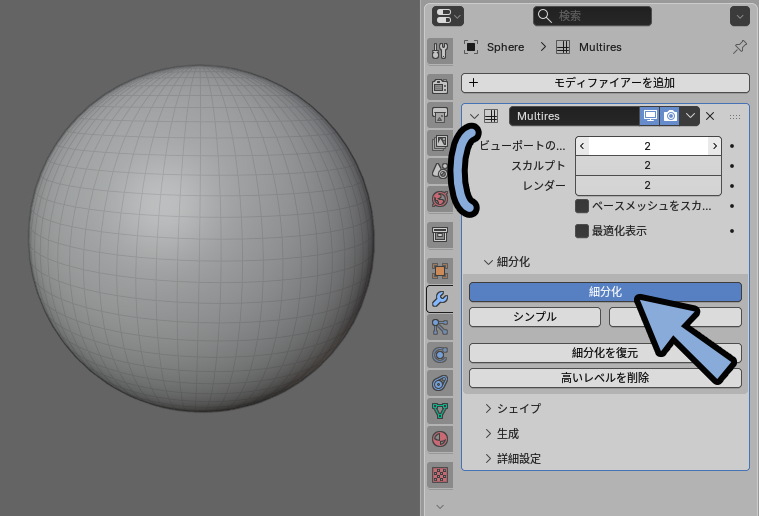Viewport: 759px width, 516px height.
Task: Open the editor type dropdown
Action: click(447, 16)
